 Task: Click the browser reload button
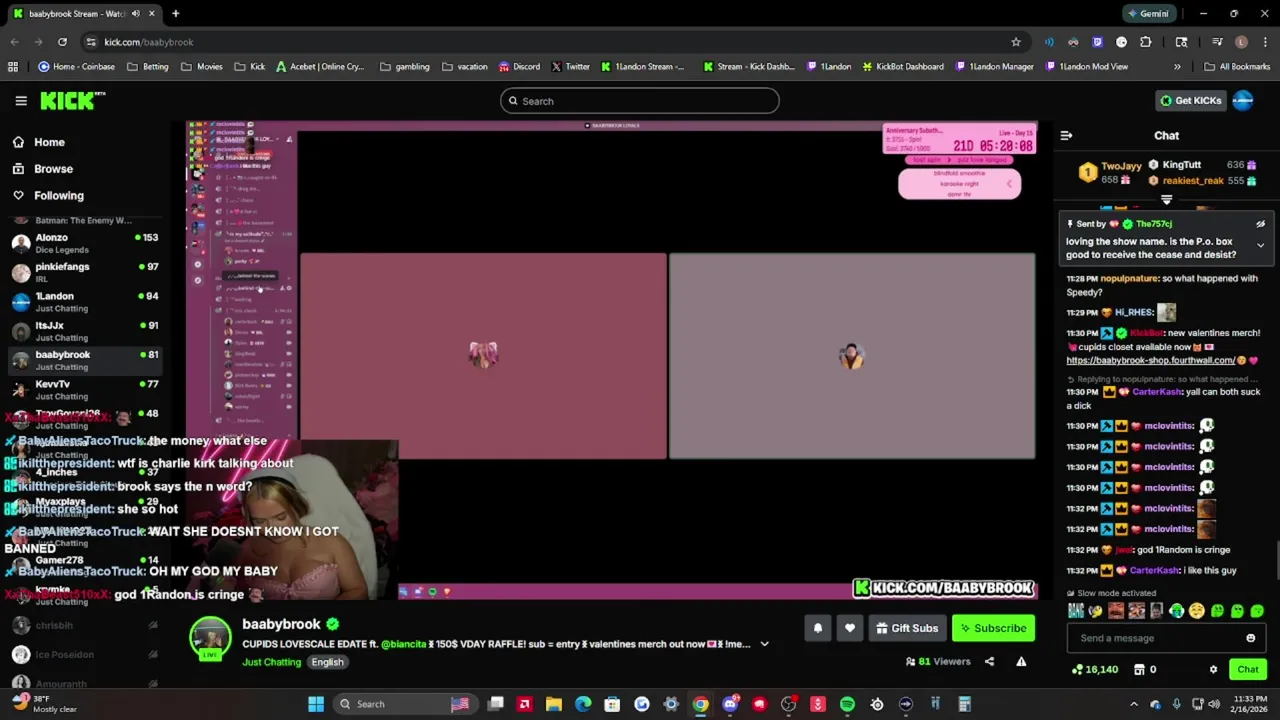[x=62, y=42]
